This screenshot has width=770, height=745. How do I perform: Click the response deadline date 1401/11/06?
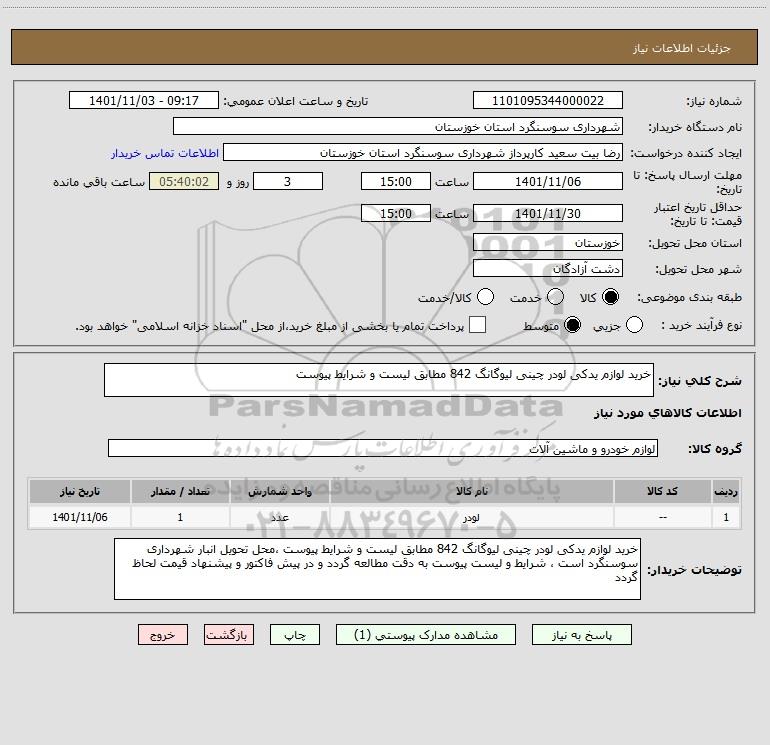point(548,181)
